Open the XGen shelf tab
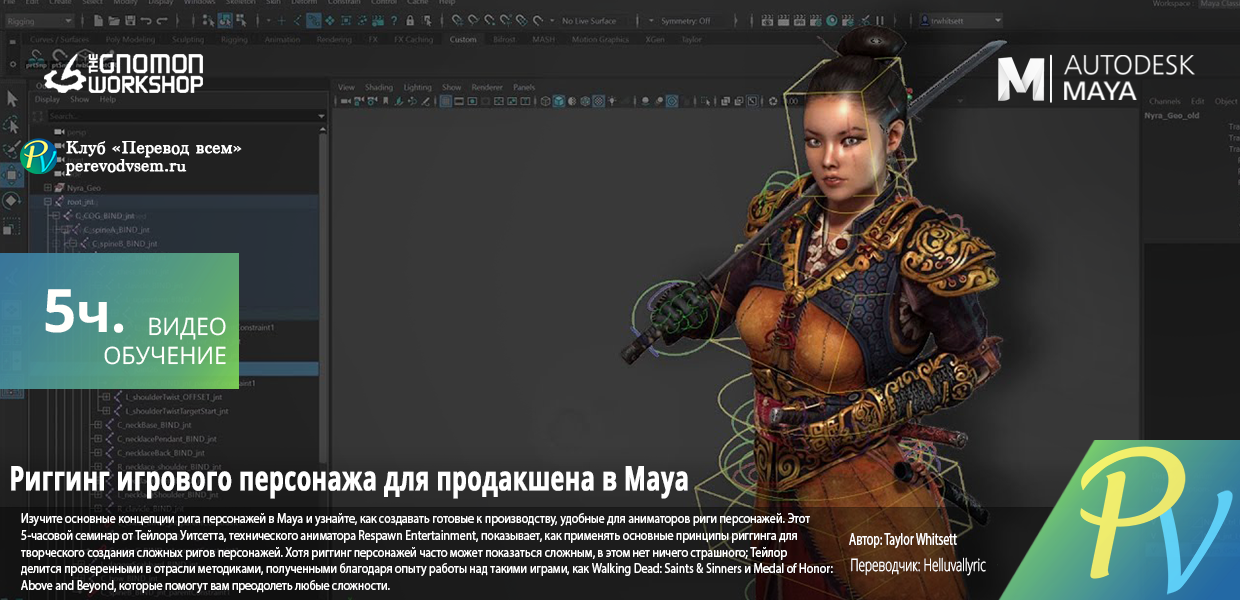The width and height of the screenshot is (1240, 600). pos(655,39)
